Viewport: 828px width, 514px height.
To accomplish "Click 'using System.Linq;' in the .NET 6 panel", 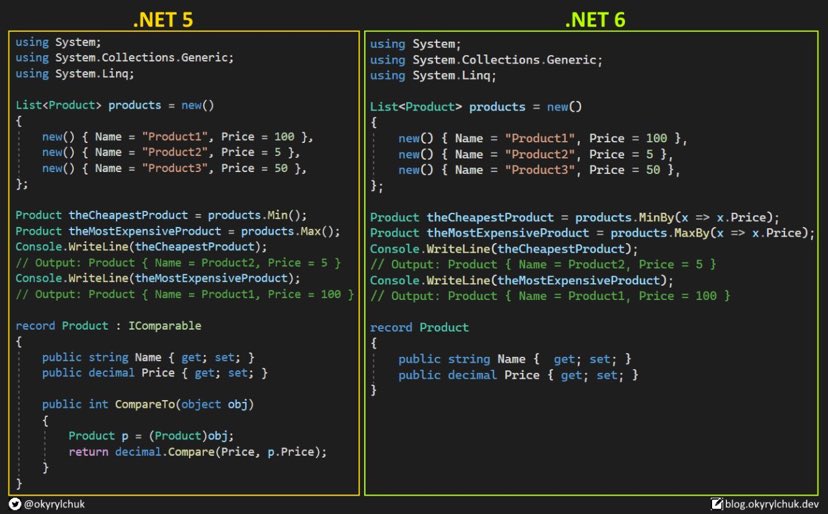I will coord(433,76).
